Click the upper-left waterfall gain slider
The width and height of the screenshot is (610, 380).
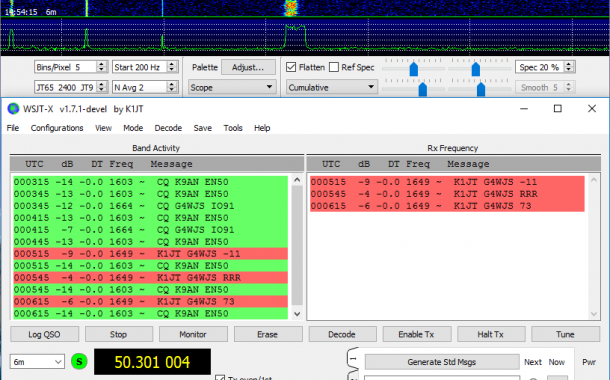[x=414, y=69]
